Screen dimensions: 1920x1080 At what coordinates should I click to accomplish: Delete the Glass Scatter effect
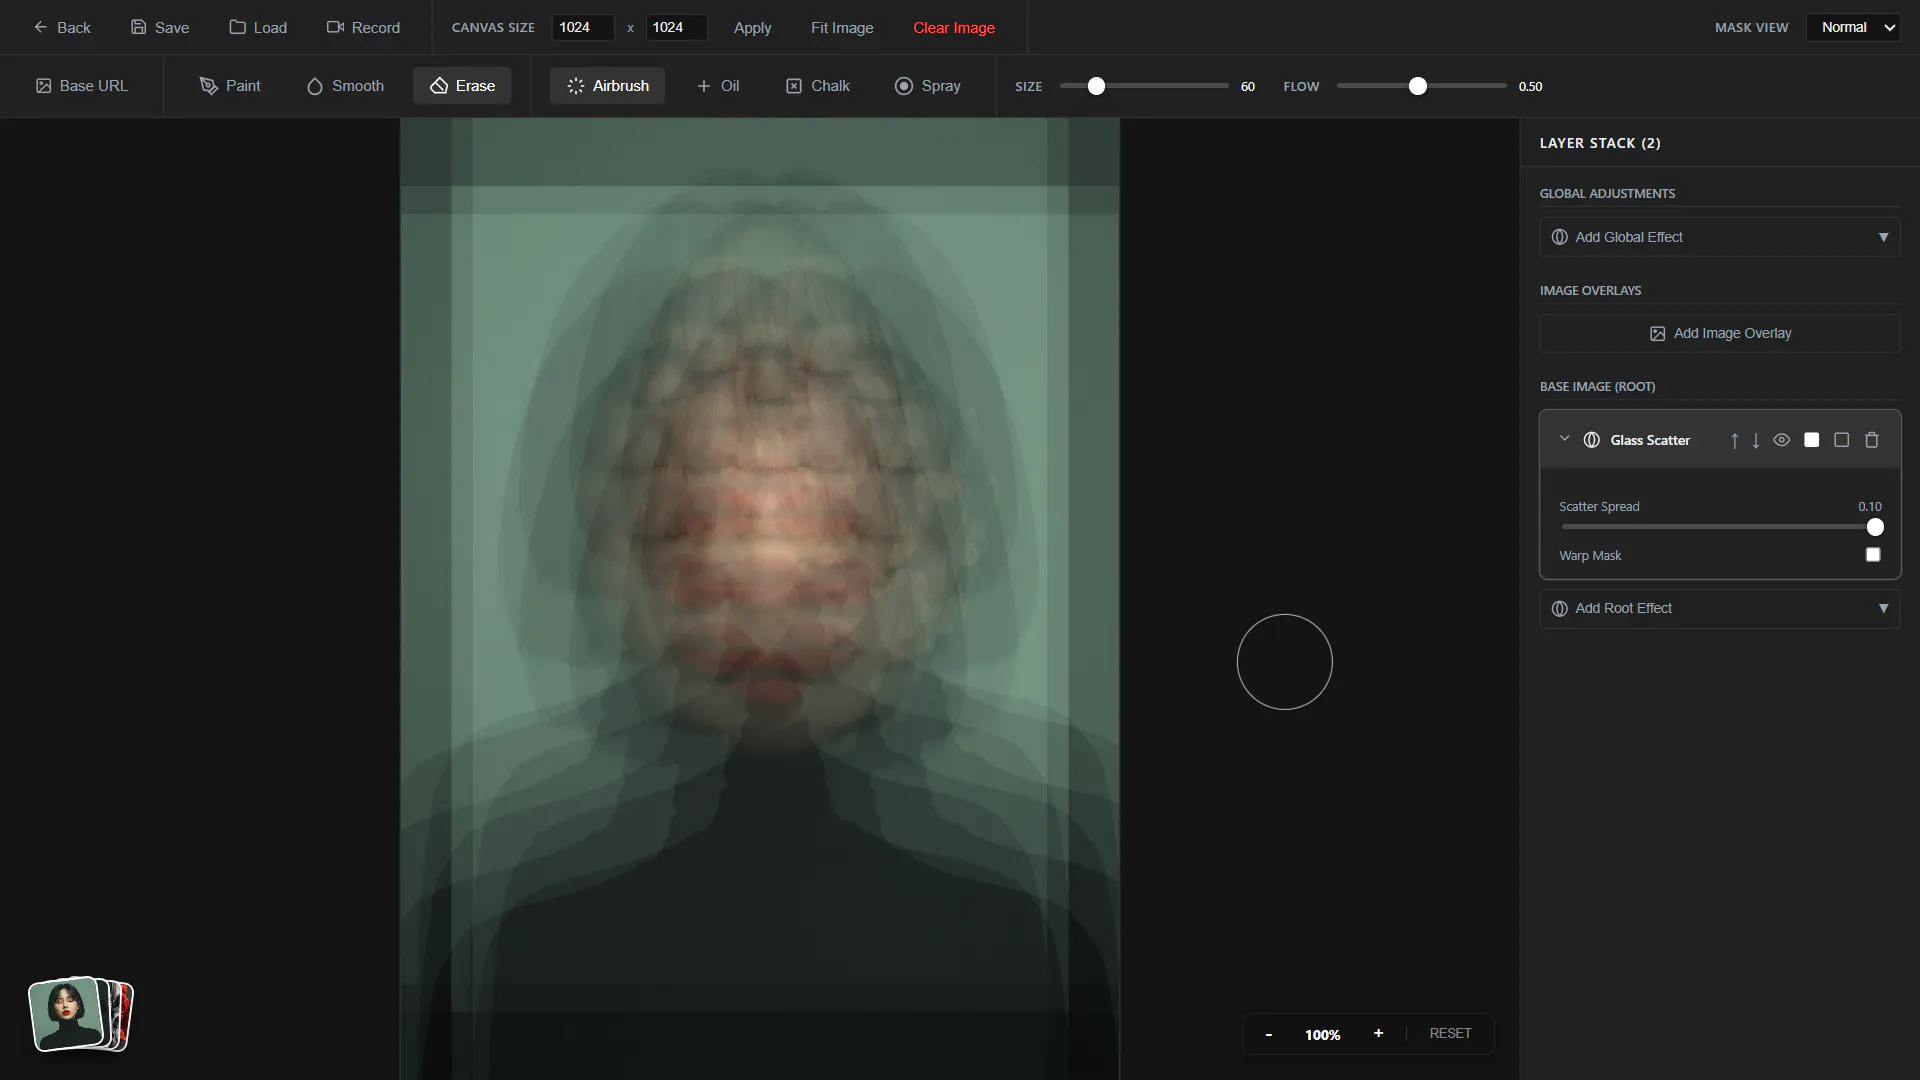[1872, 440]
